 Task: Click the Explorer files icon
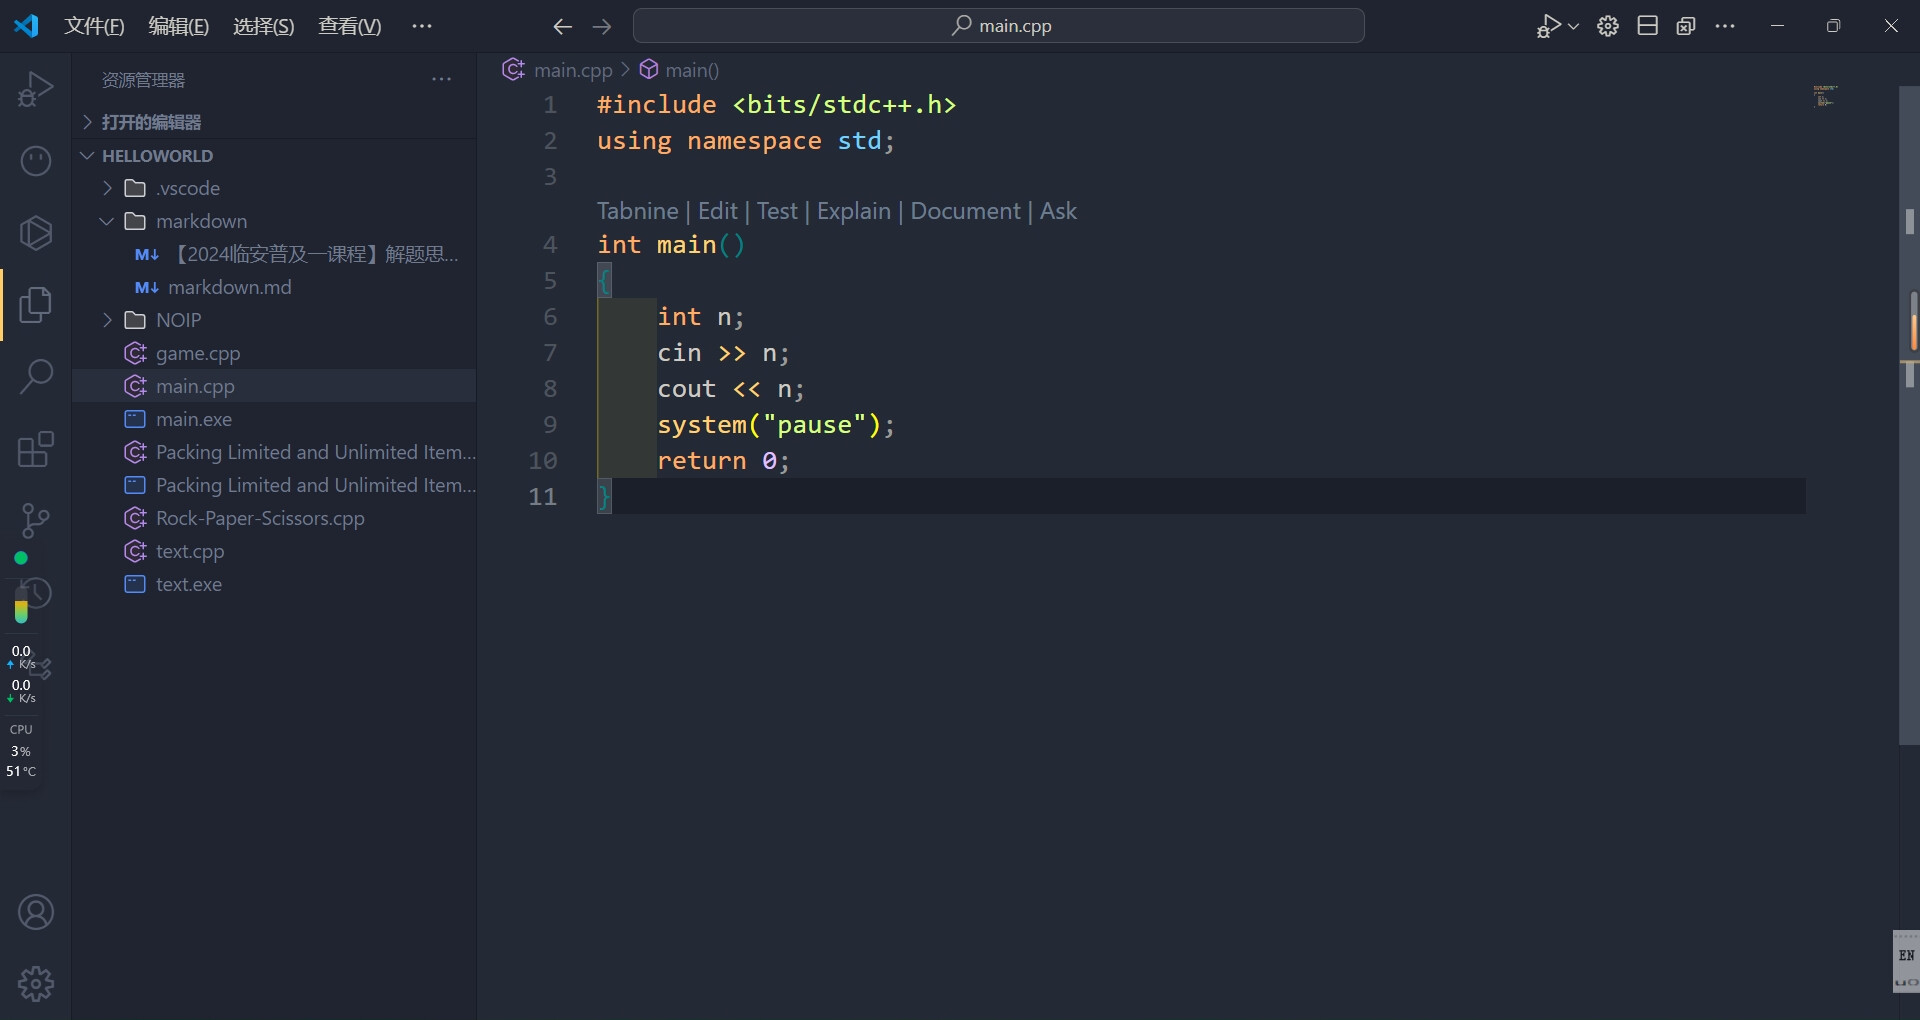click(36, 304)
